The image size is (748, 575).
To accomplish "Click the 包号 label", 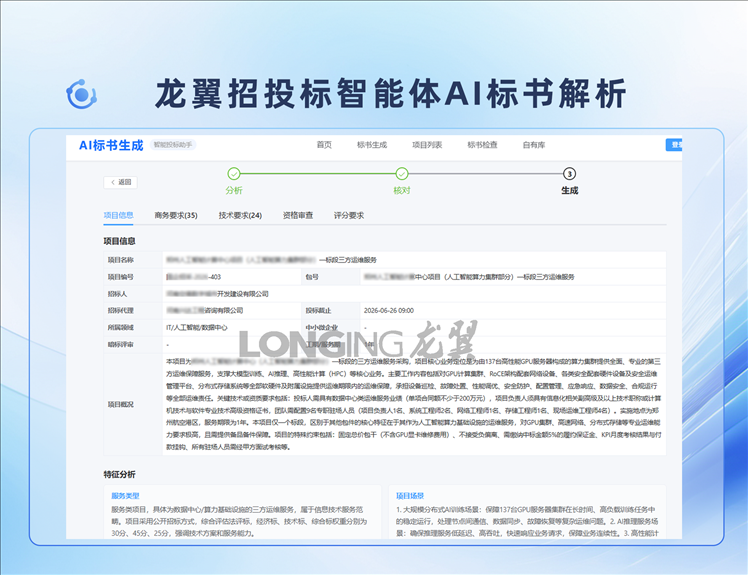I will point(312,277).
